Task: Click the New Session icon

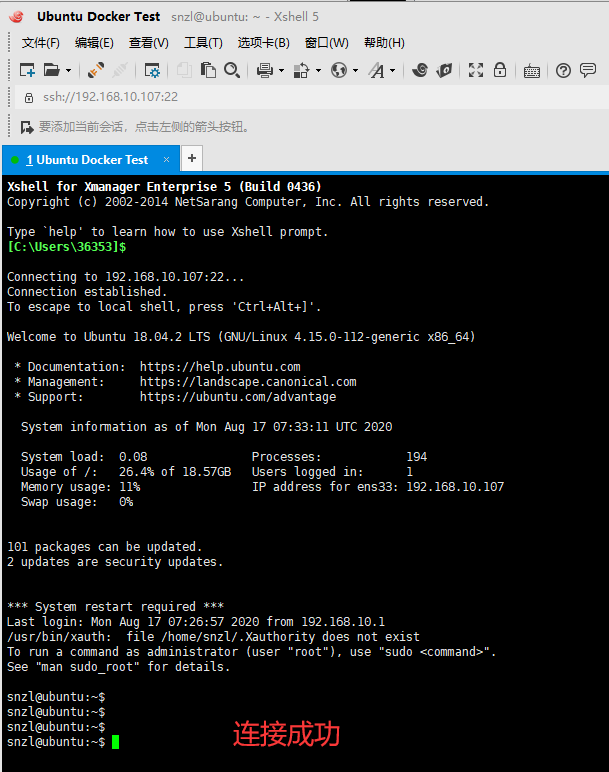Action: pos(27,70)
